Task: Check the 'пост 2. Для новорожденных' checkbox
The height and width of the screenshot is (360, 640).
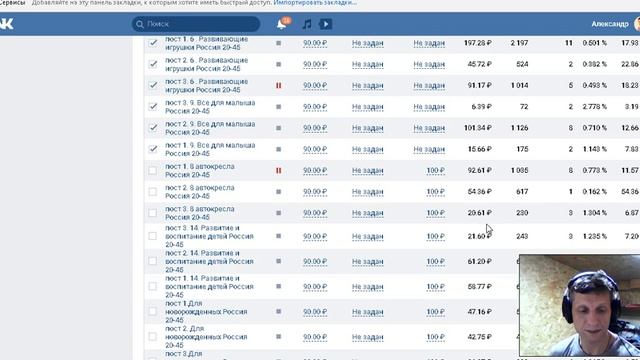Action: 153,336
